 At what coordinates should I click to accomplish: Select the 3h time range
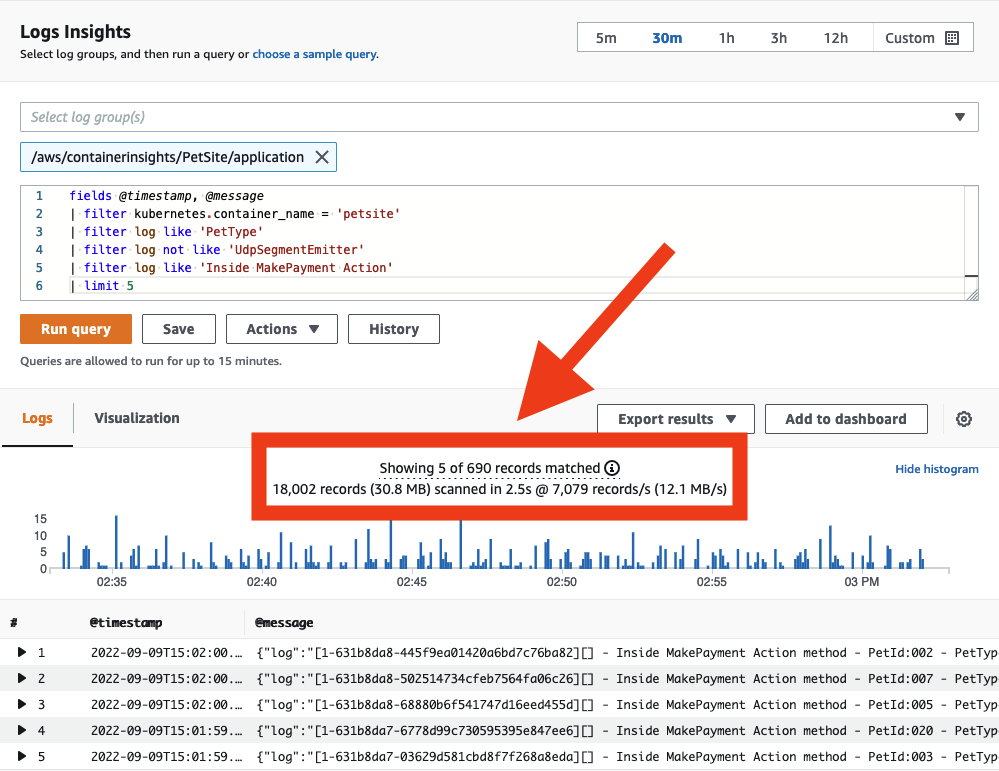[x=779, y=38]
